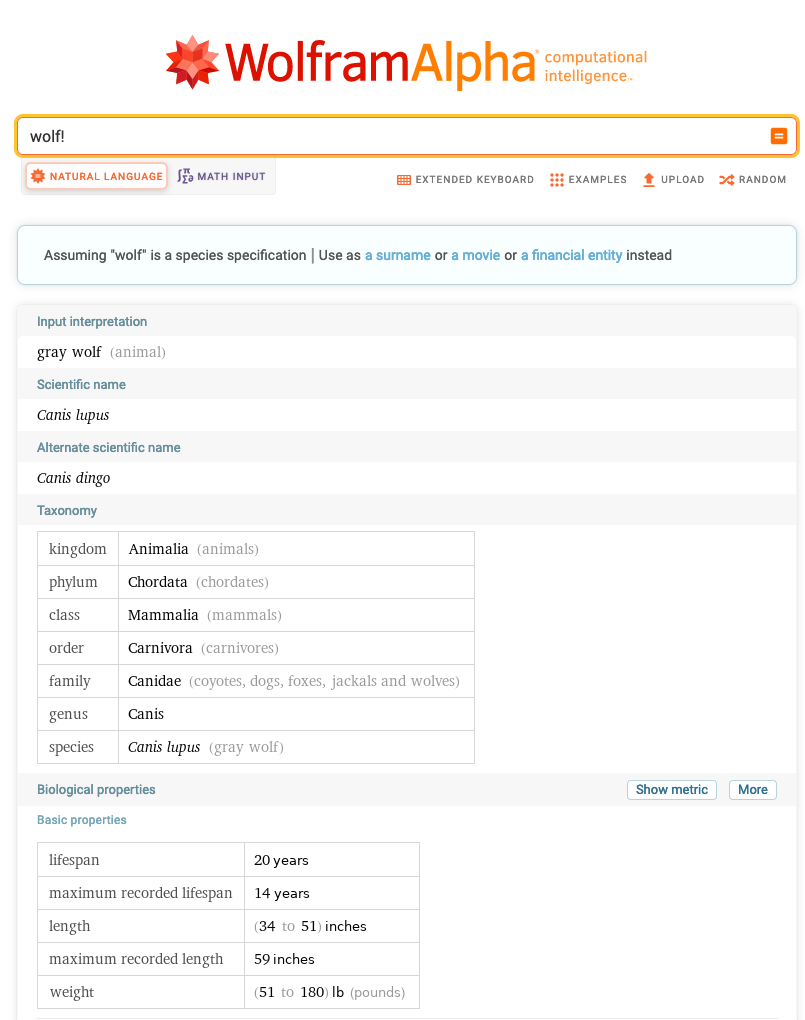Click the weight row in Basic properties
This screenshot has height=1020, width=805.
228,992
